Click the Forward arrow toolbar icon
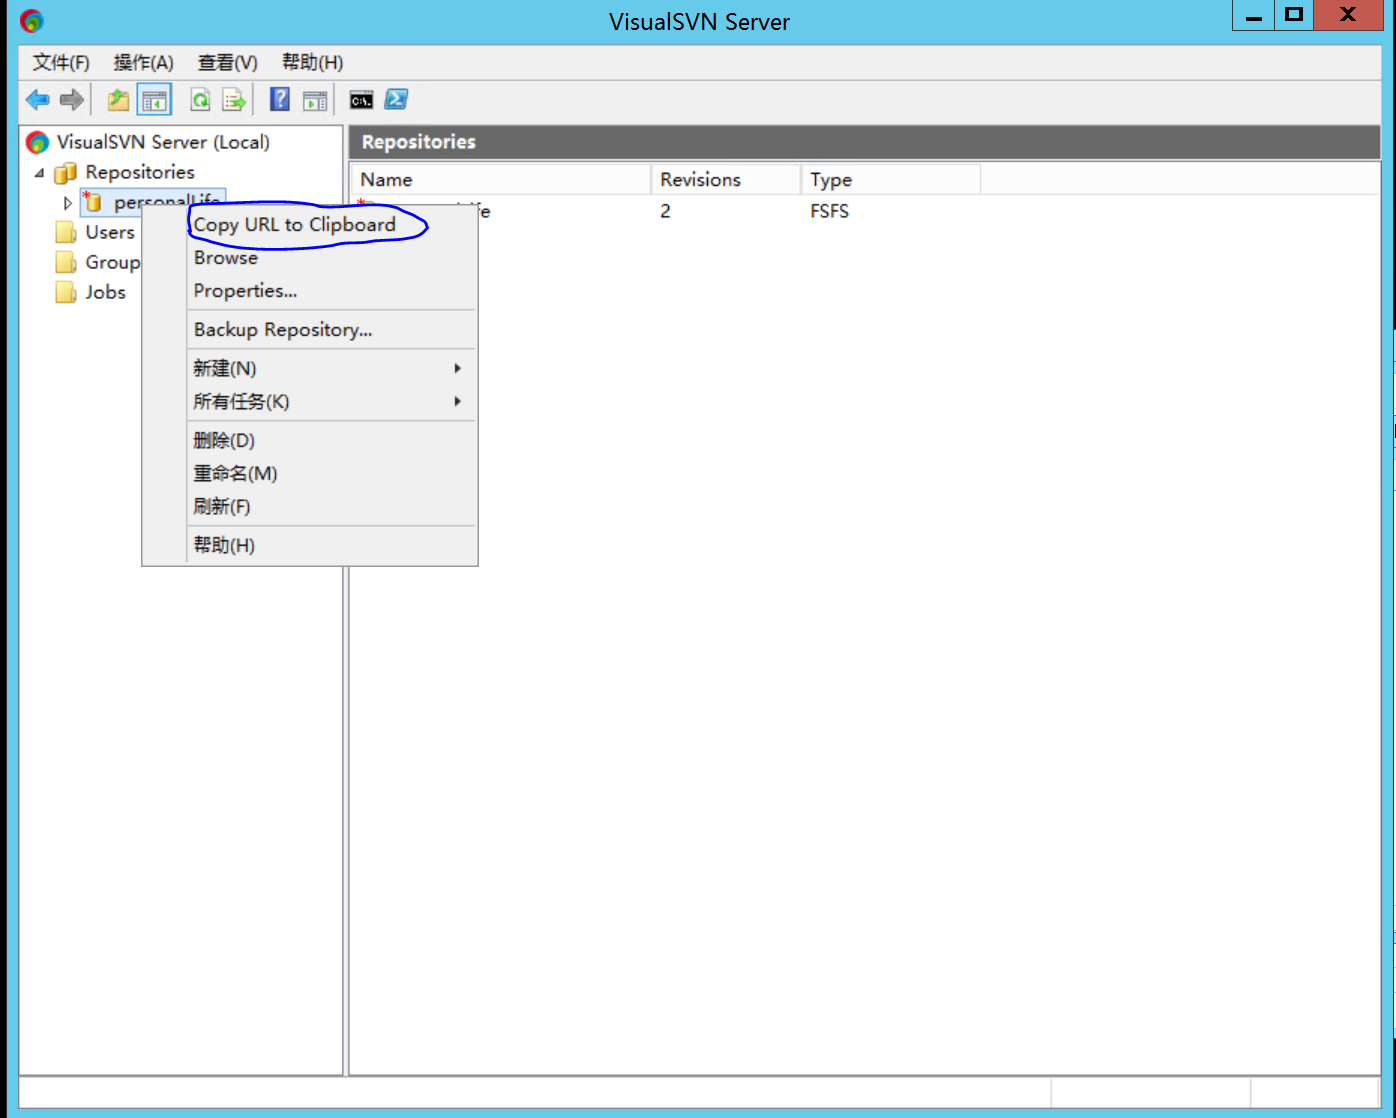This screenshot has width=1396, height=1118. tap(72, 100)
